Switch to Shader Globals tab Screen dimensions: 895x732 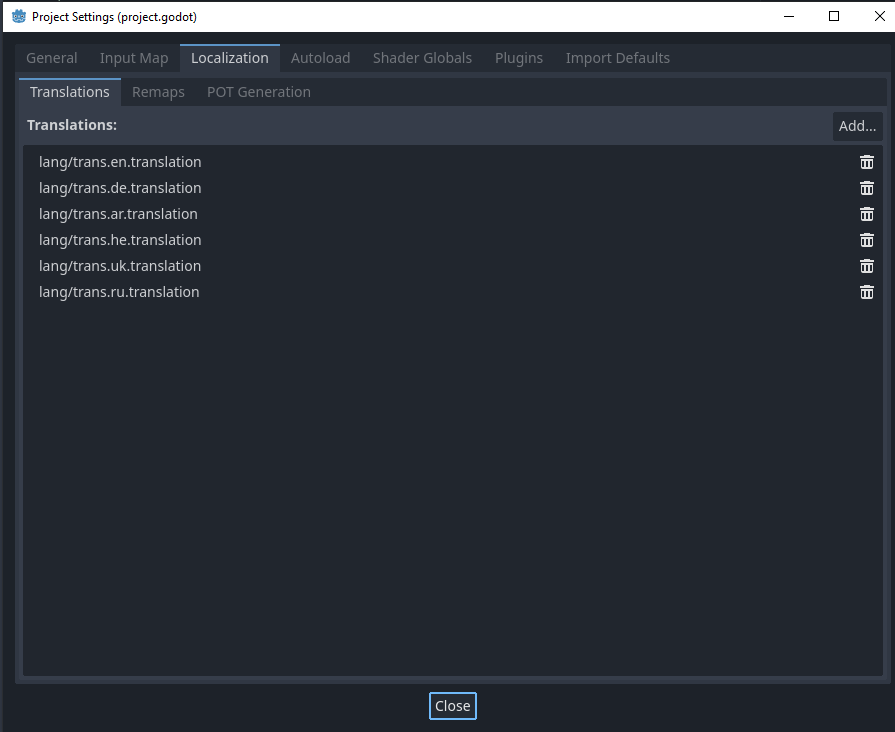pos(422,58)
